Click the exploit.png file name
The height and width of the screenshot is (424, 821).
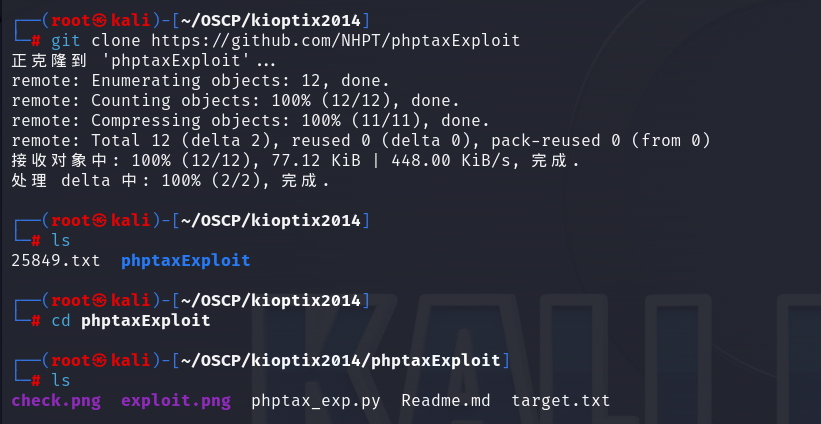tap(175, 401)
